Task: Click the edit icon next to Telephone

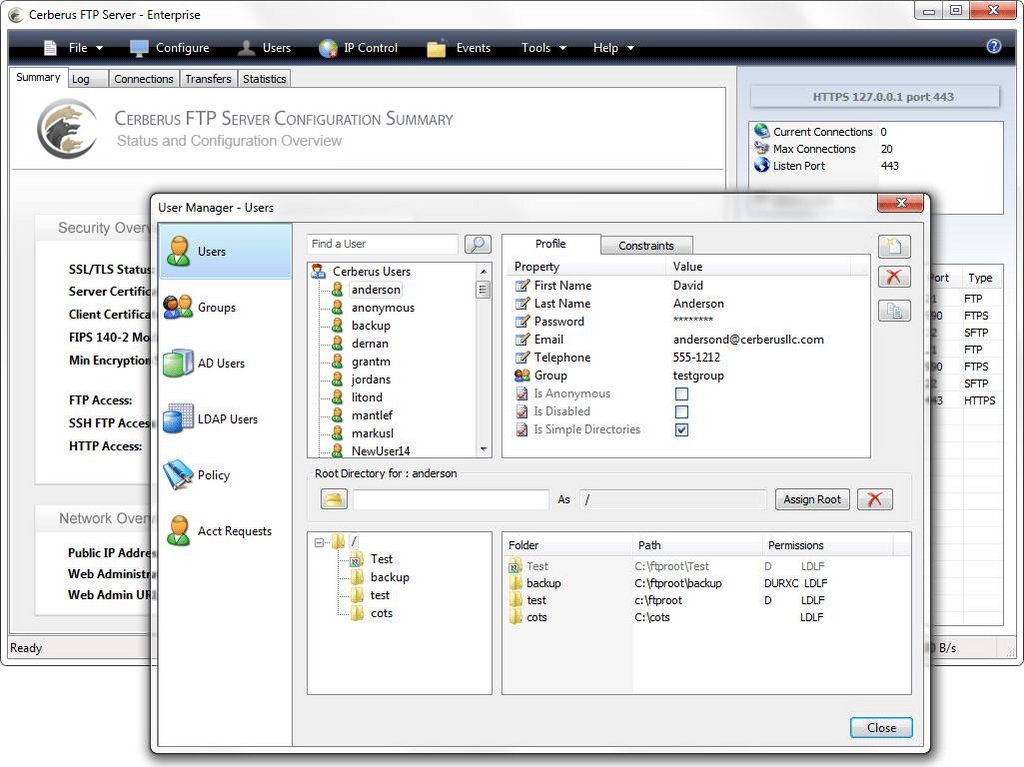Action: coord(522,357)
